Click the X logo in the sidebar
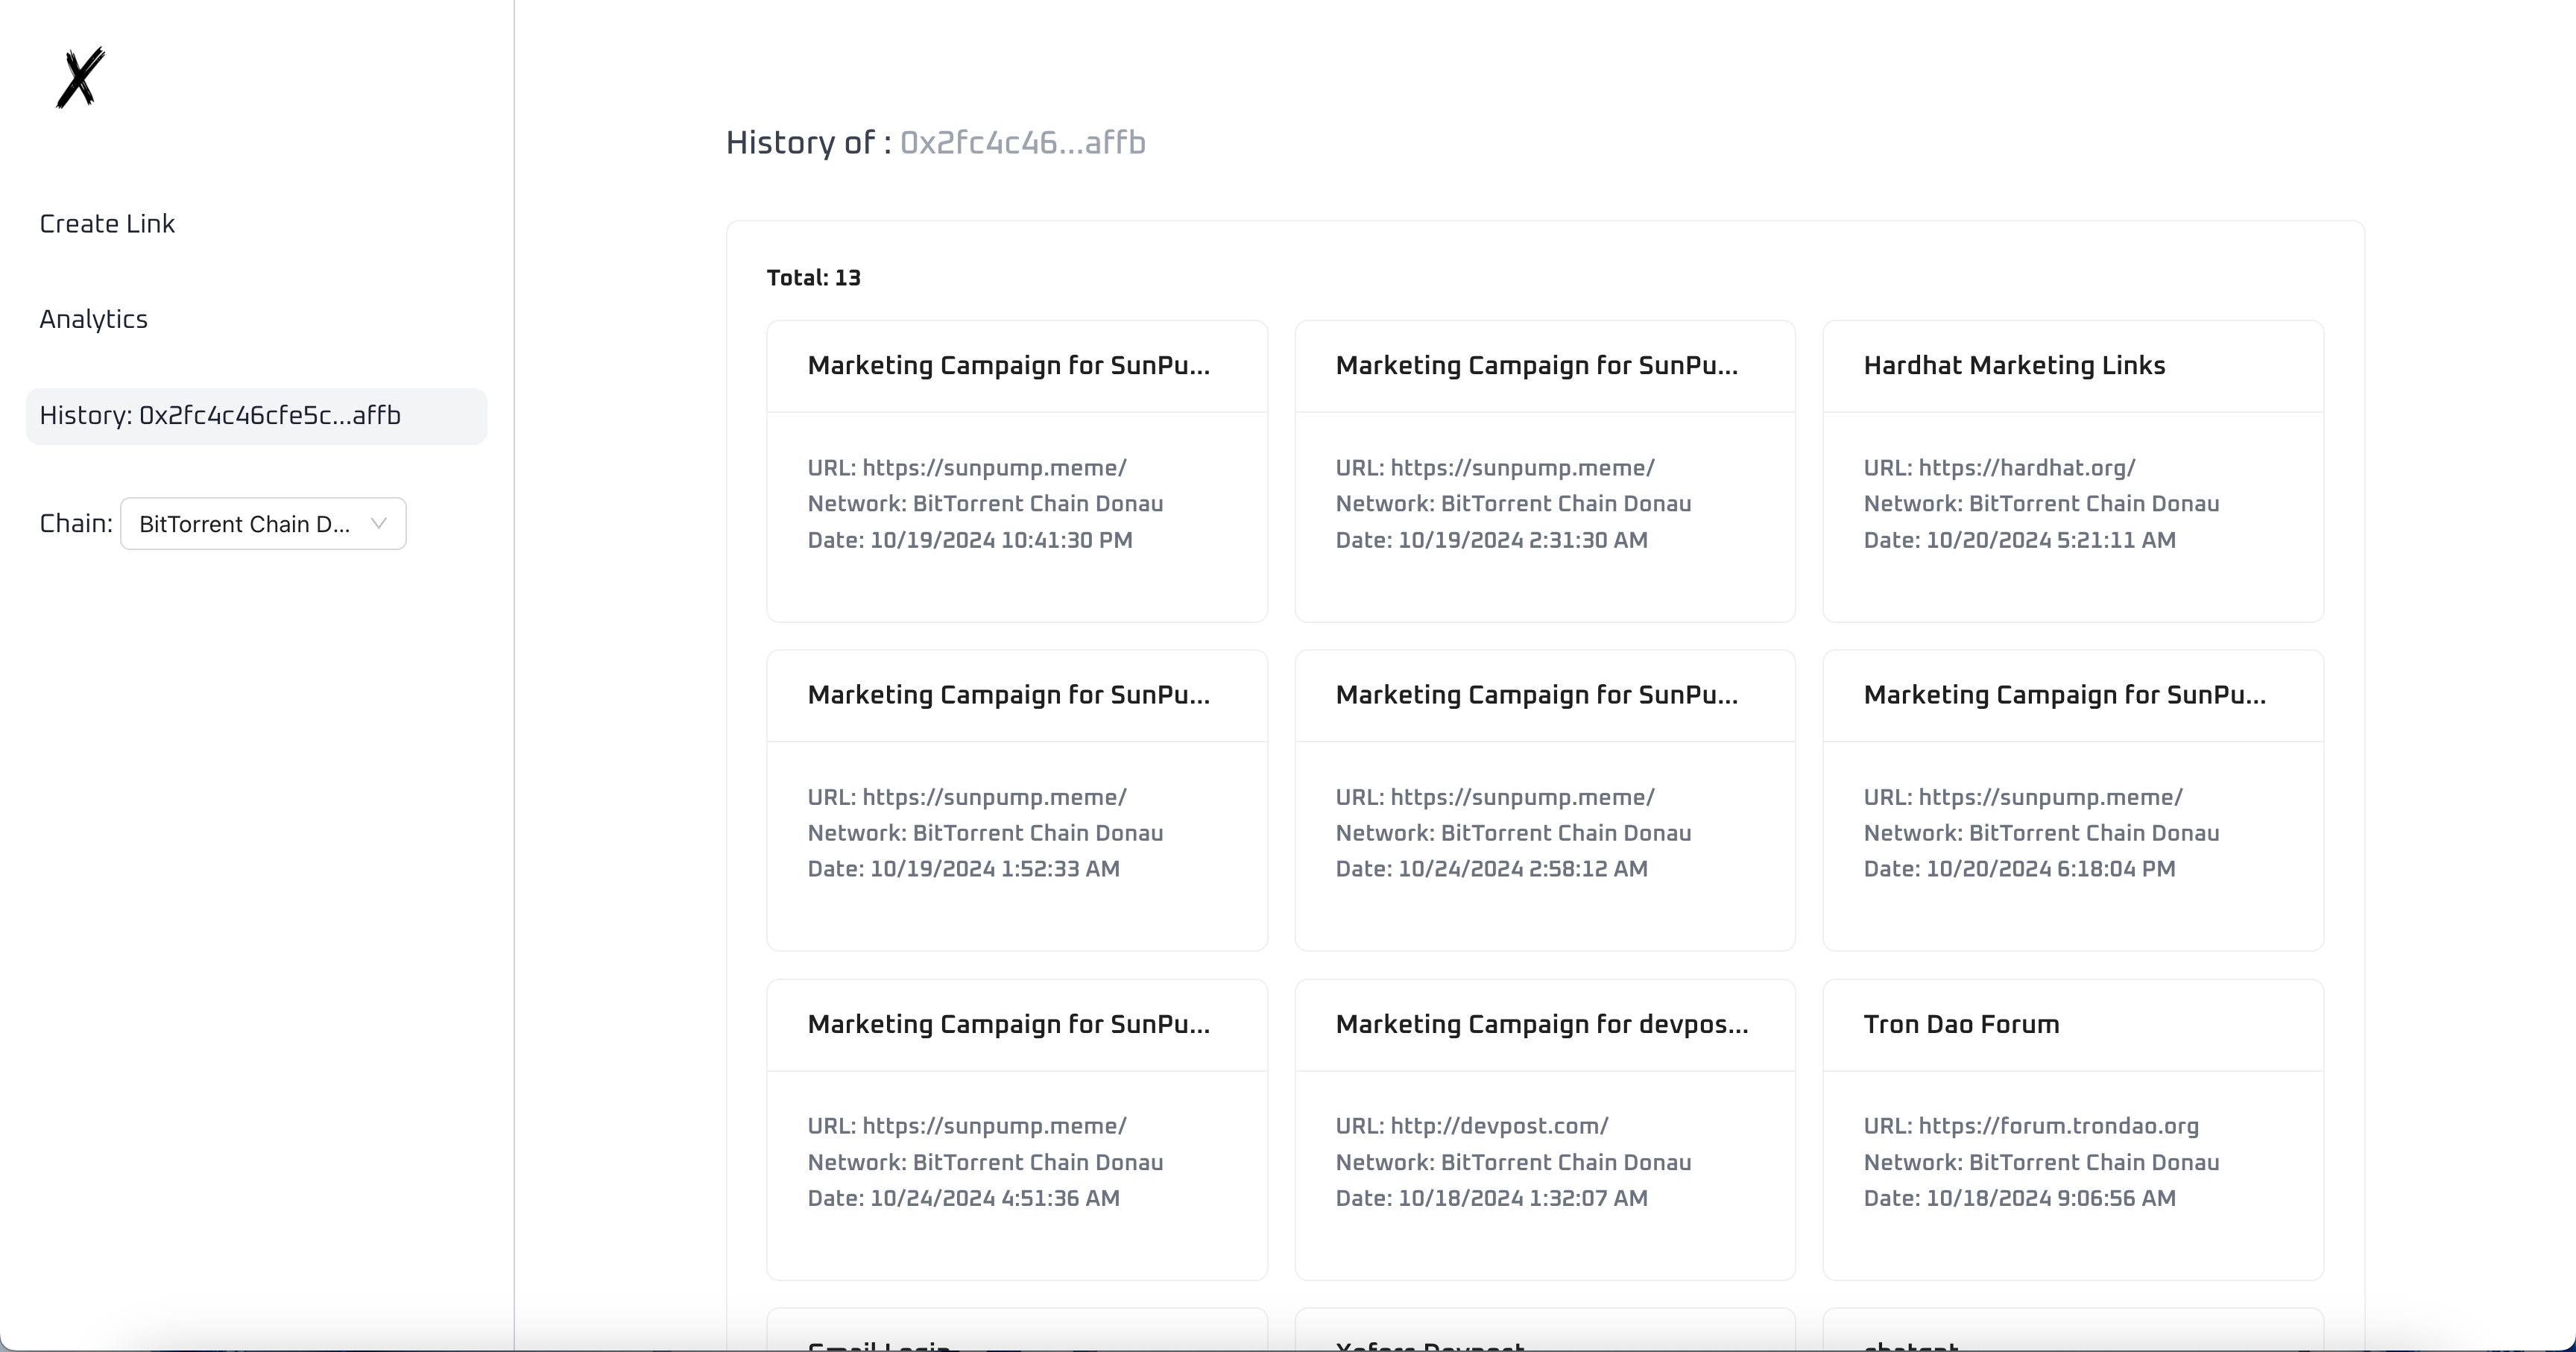Screen dimensions: 2576x1352 (80, 77)
